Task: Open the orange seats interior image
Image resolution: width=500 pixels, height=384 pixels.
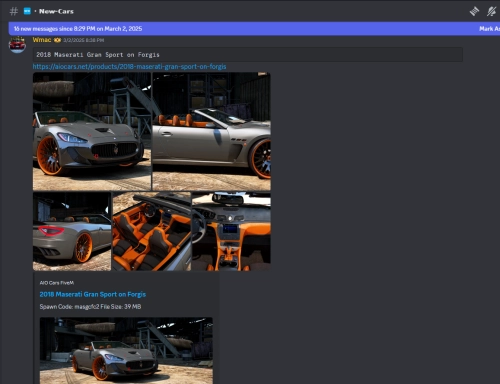Action: (152, 231)
